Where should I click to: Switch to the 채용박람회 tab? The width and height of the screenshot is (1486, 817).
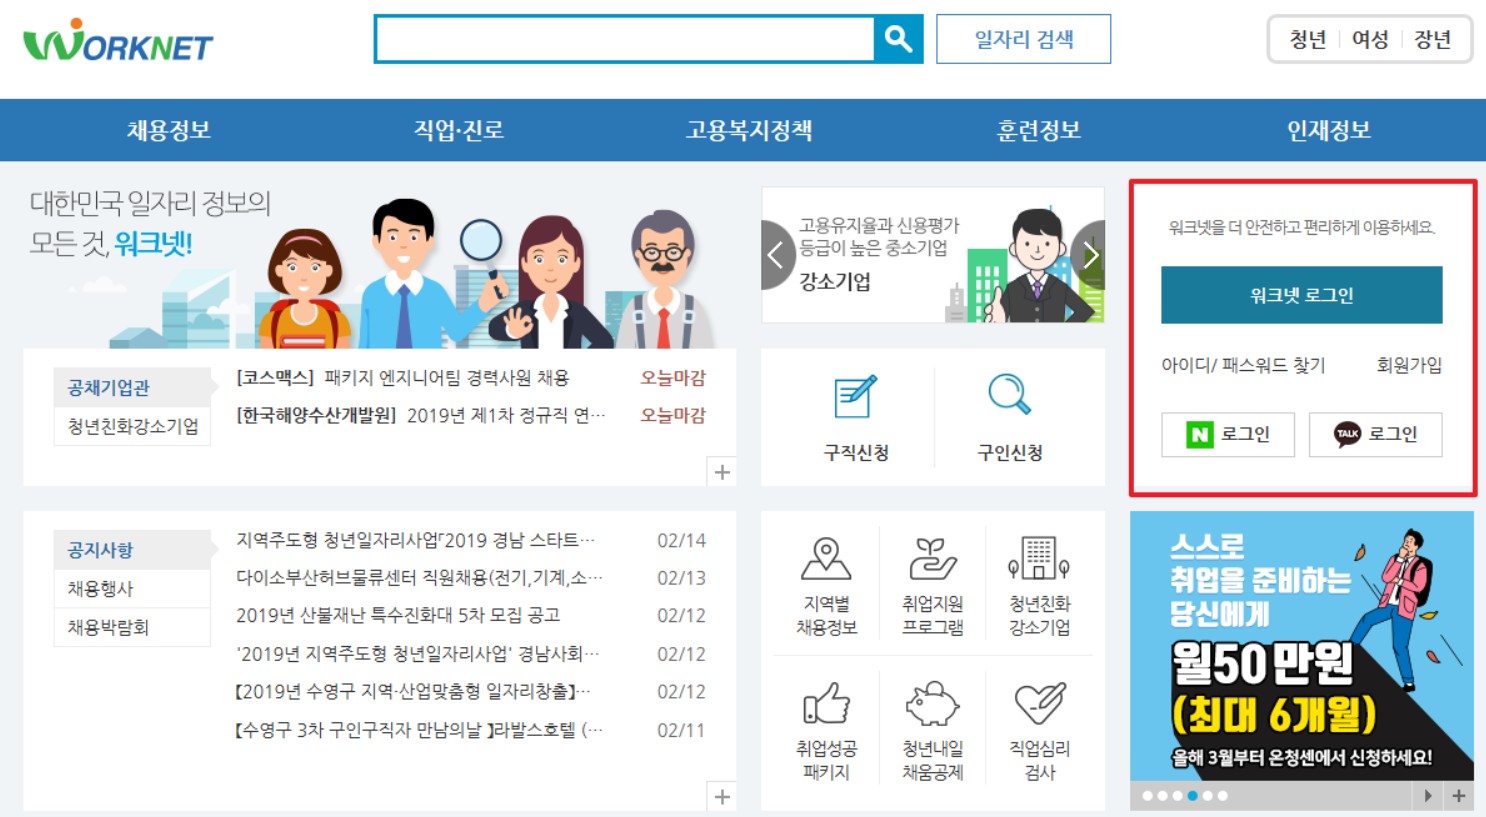pos(132,628)
